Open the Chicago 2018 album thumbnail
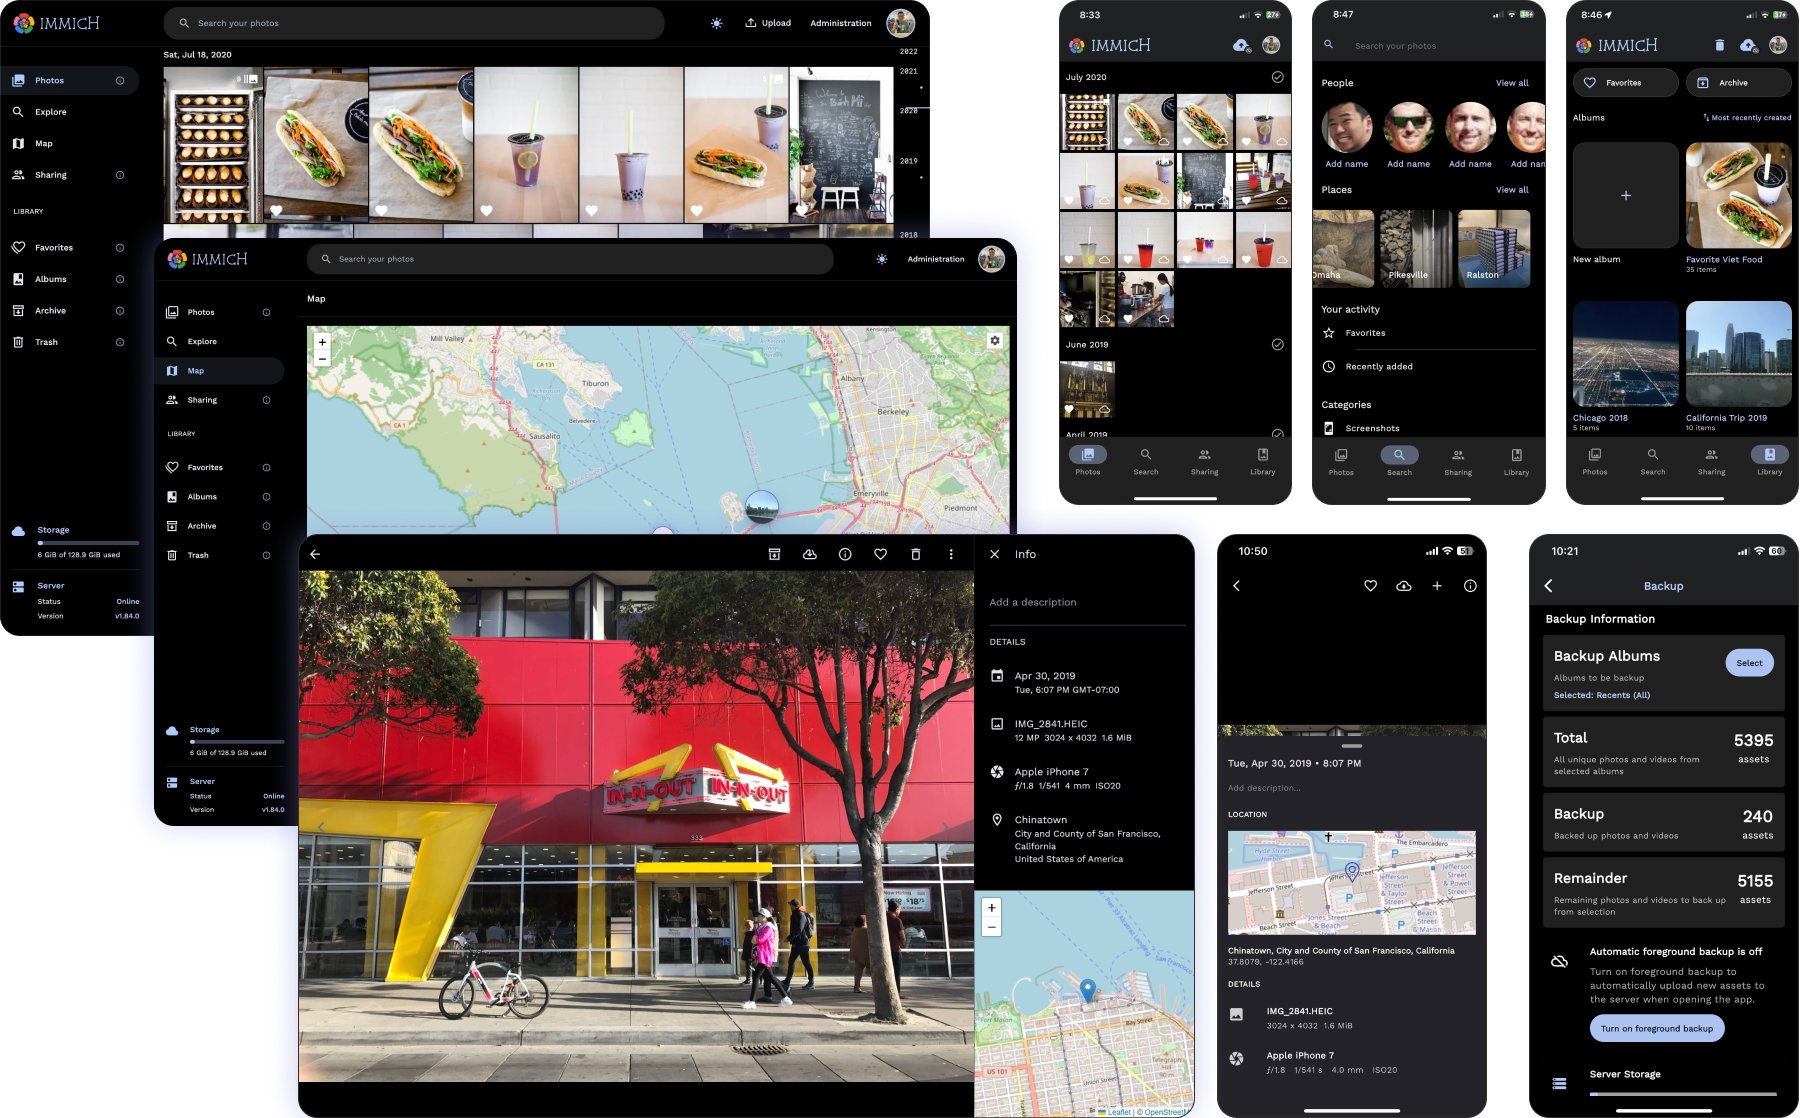Image resolution: width=1802 pixels, height=1118 pixels. click(x=1625, y=354)
